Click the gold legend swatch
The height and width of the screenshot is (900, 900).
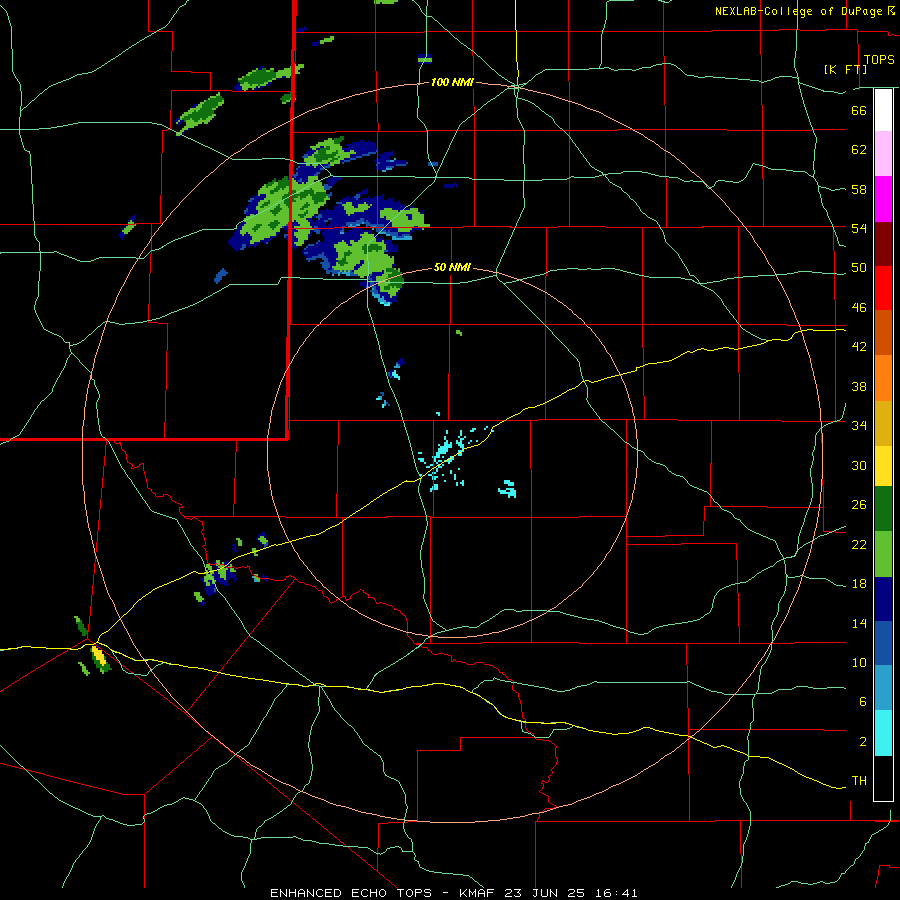click(x=883, y=424)
